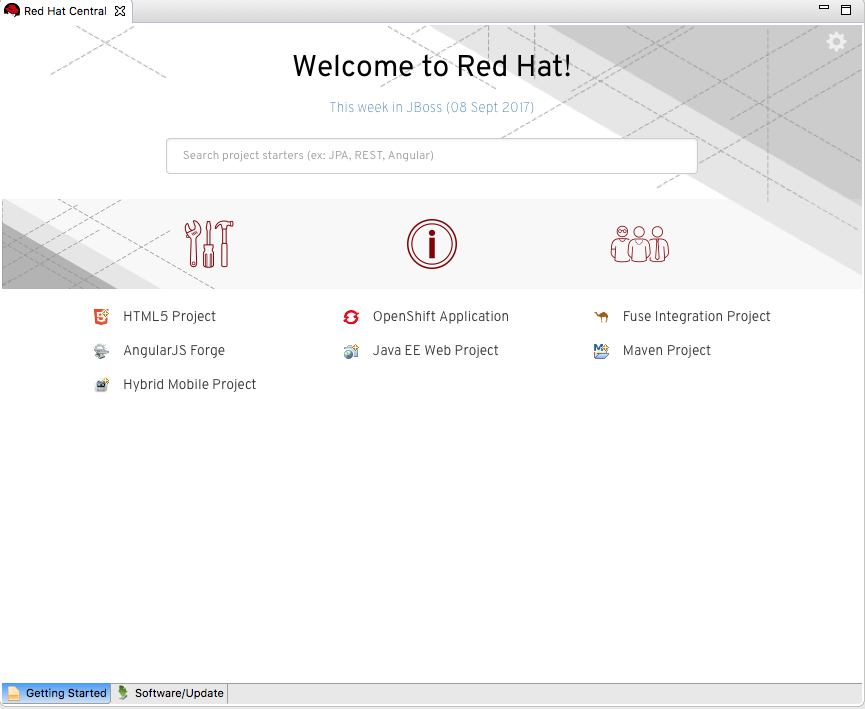Create a new HTML5 Project

pos(169,317)
